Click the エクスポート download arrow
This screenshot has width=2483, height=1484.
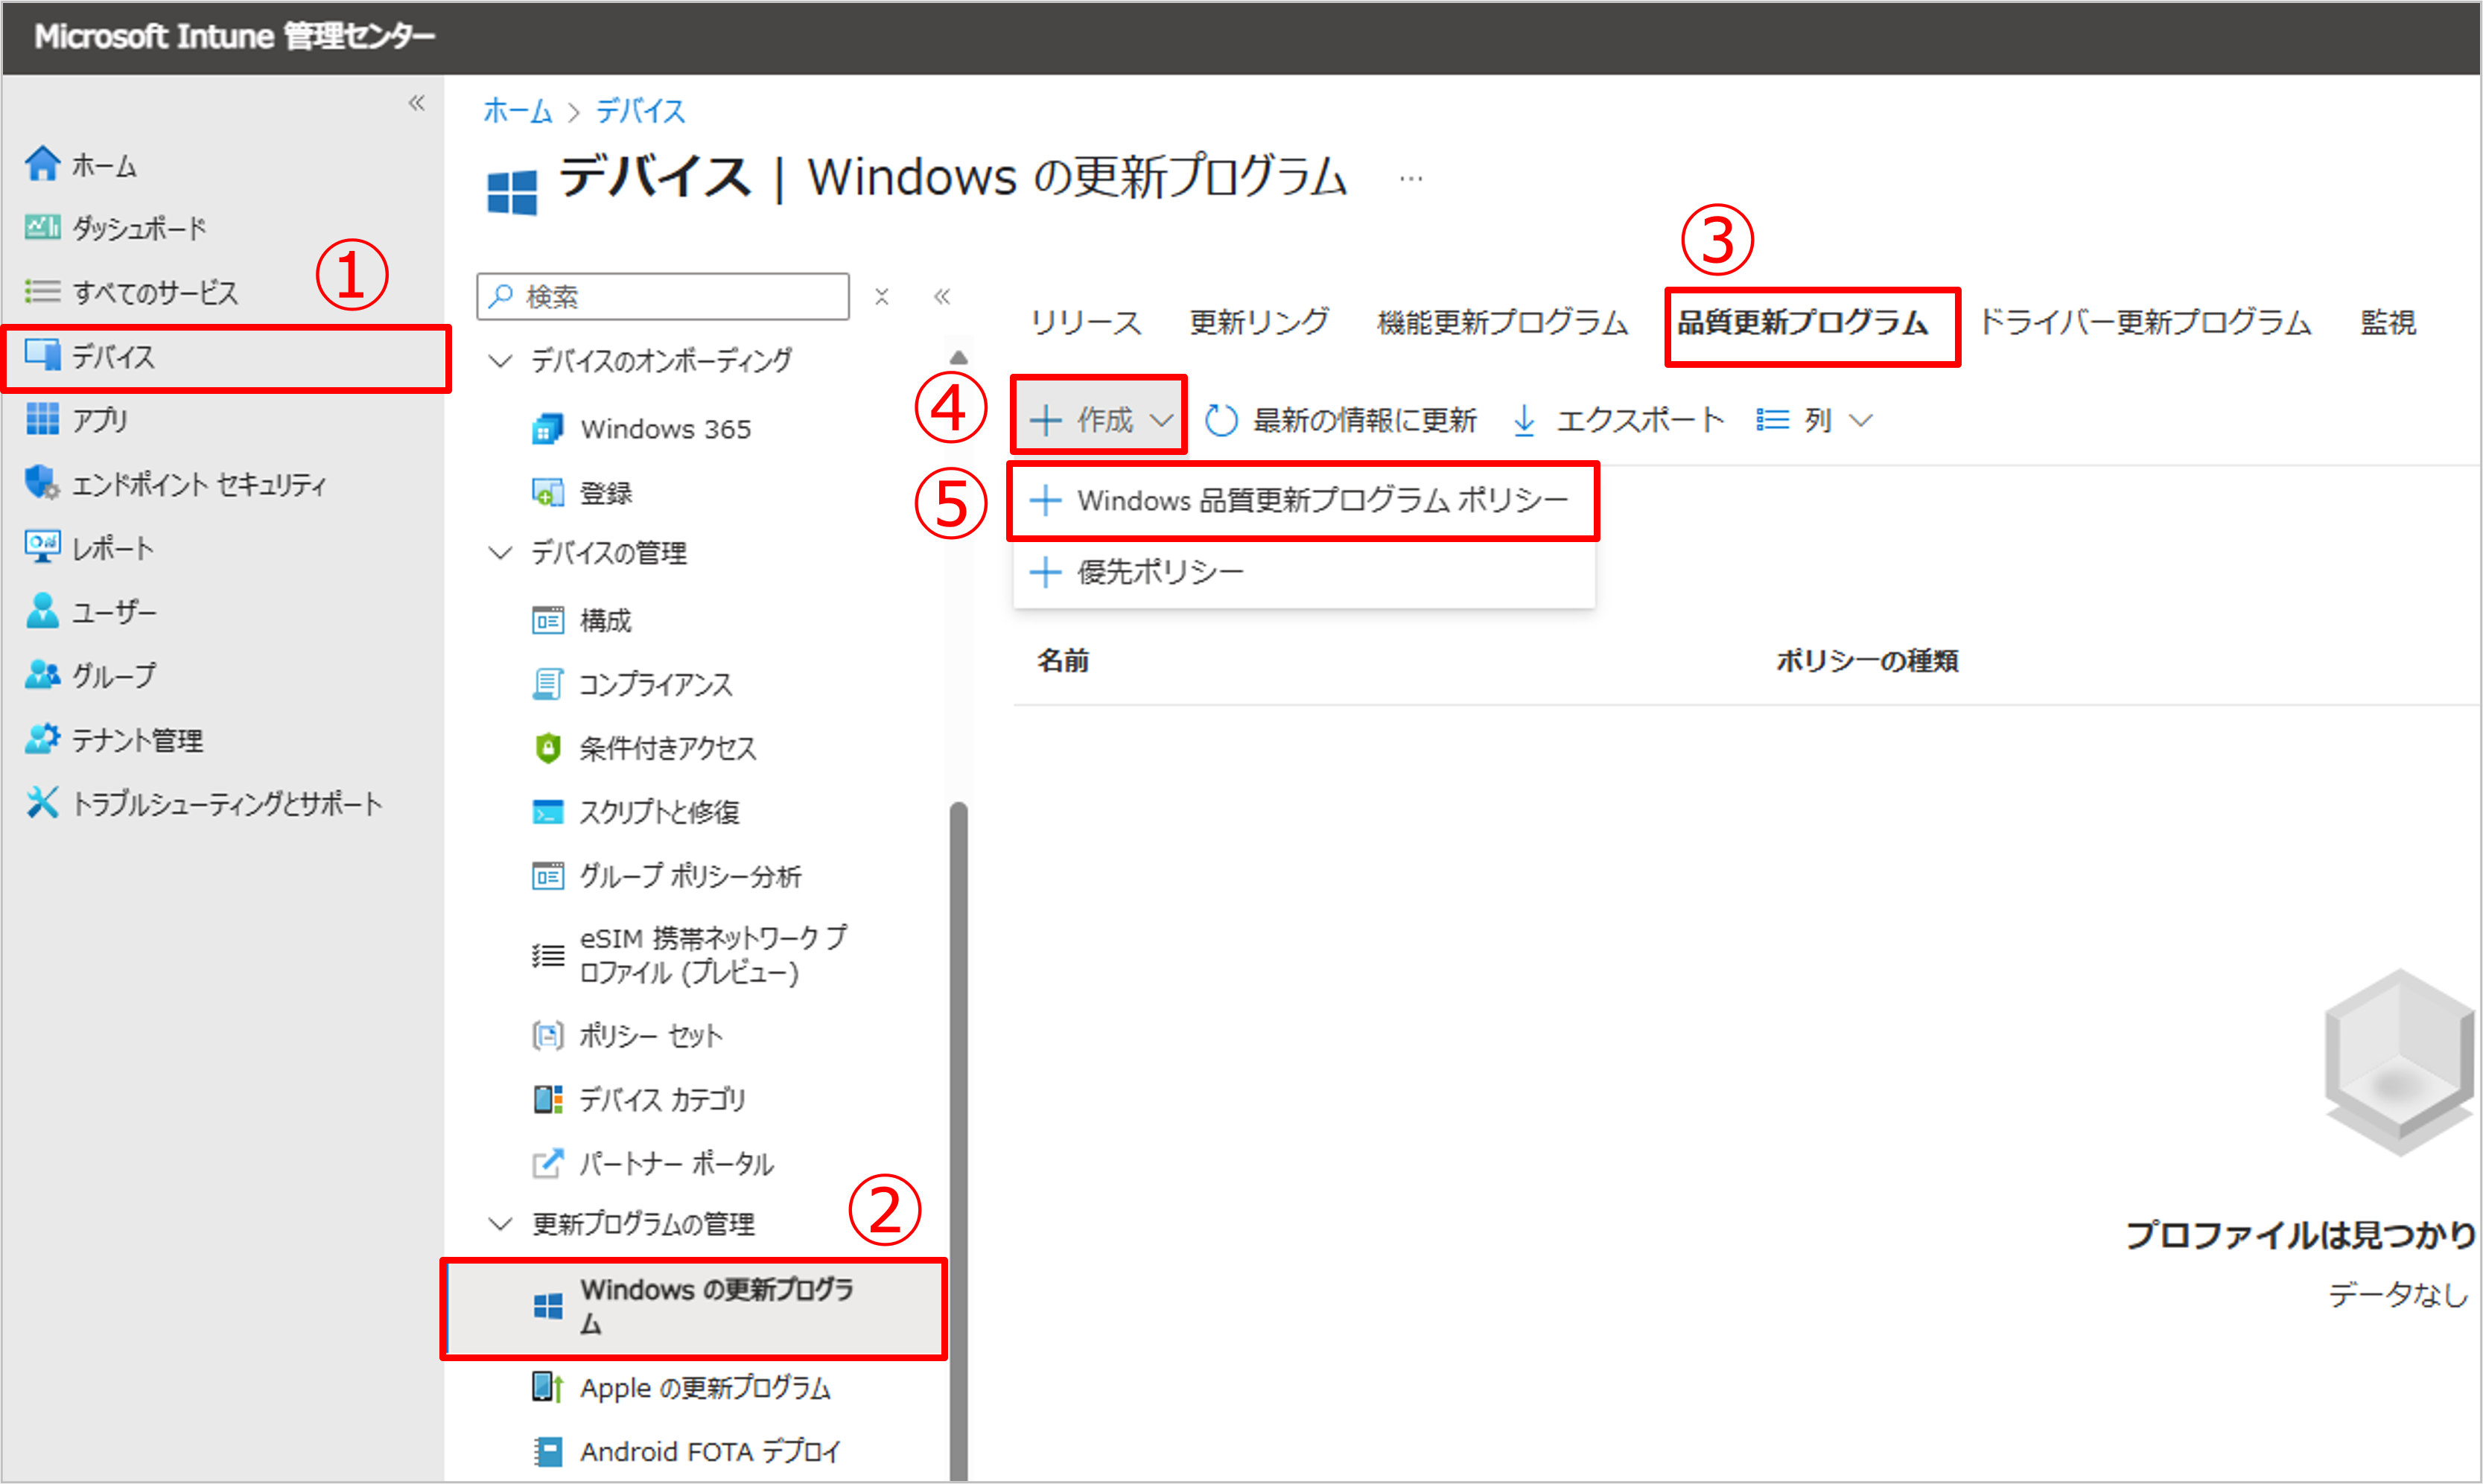1524,420
